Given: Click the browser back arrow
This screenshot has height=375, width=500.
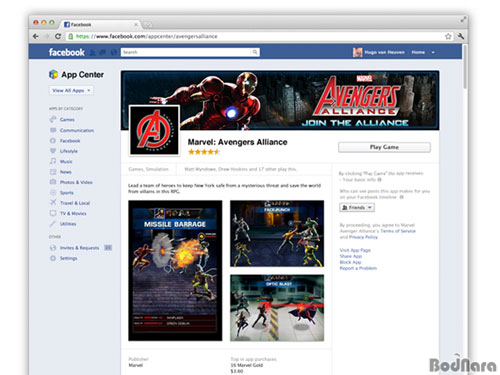Looking at the screenshot, I should [36, 36].
